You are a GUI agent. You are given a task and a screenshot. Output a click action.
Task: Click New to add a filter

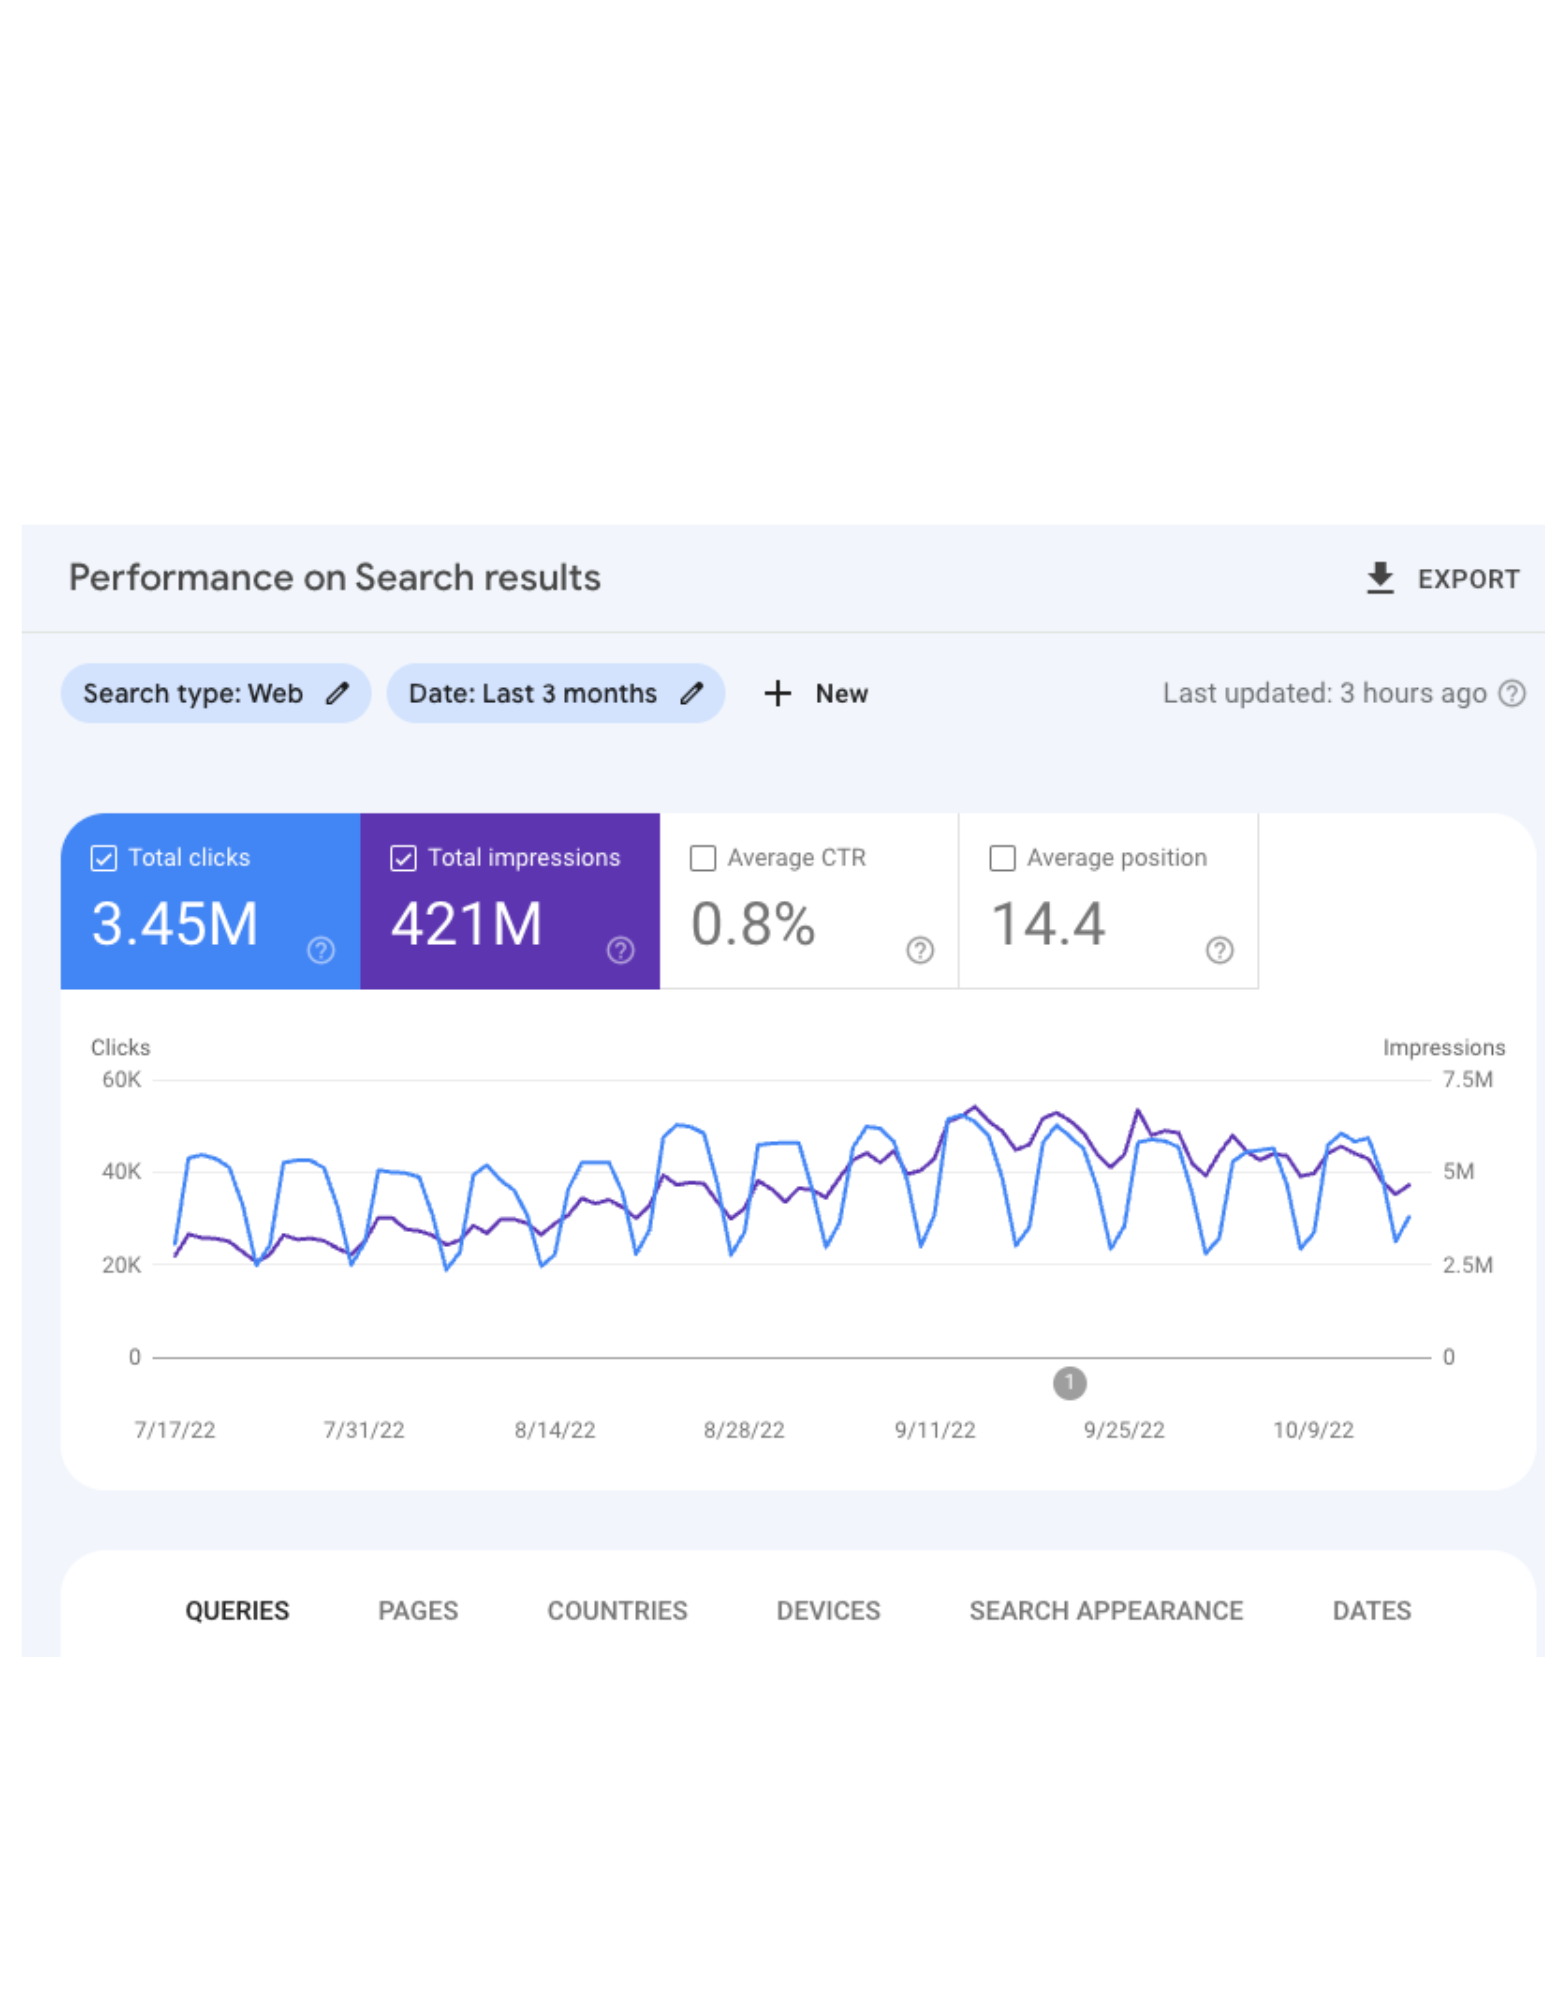click(x=841, y=693)
